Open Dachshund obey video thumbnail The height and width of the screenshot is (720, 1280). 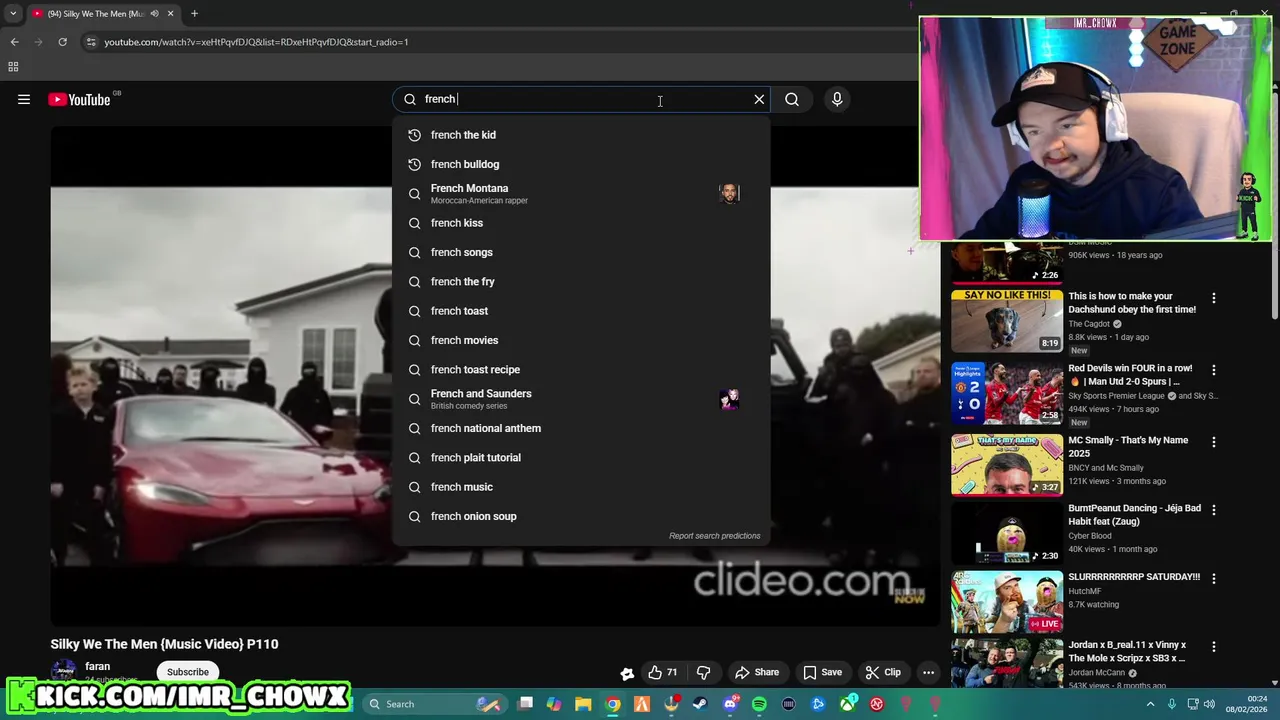1007,321
